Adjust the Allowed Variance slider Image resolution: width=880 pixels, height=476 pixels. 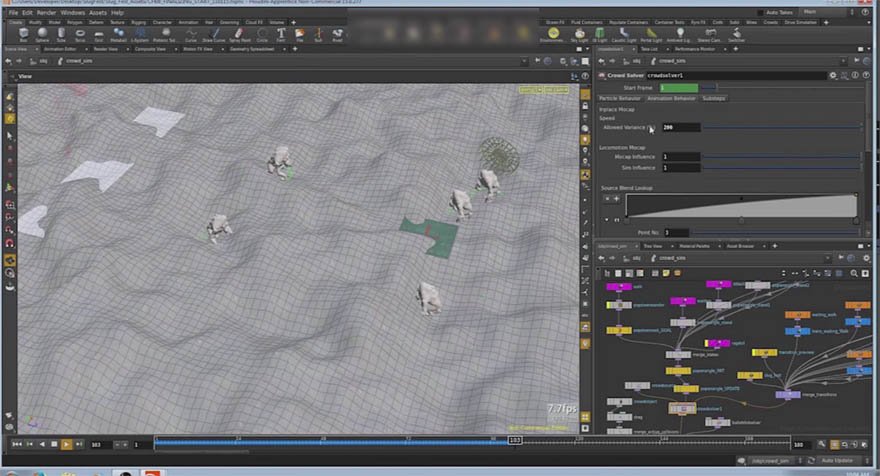(781, 127)
